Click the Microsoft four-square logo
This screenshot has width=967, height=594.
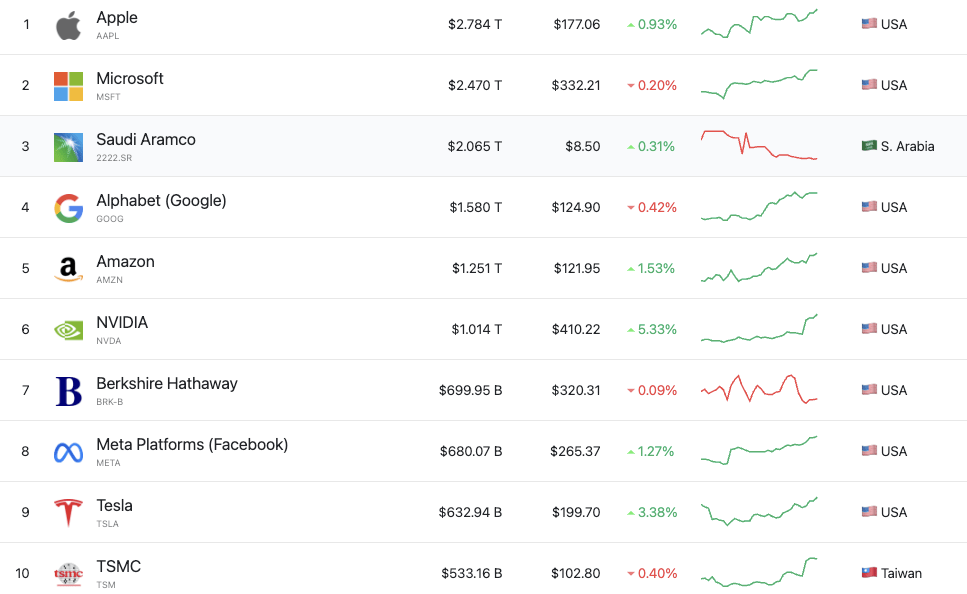click(x=68, y=86)
